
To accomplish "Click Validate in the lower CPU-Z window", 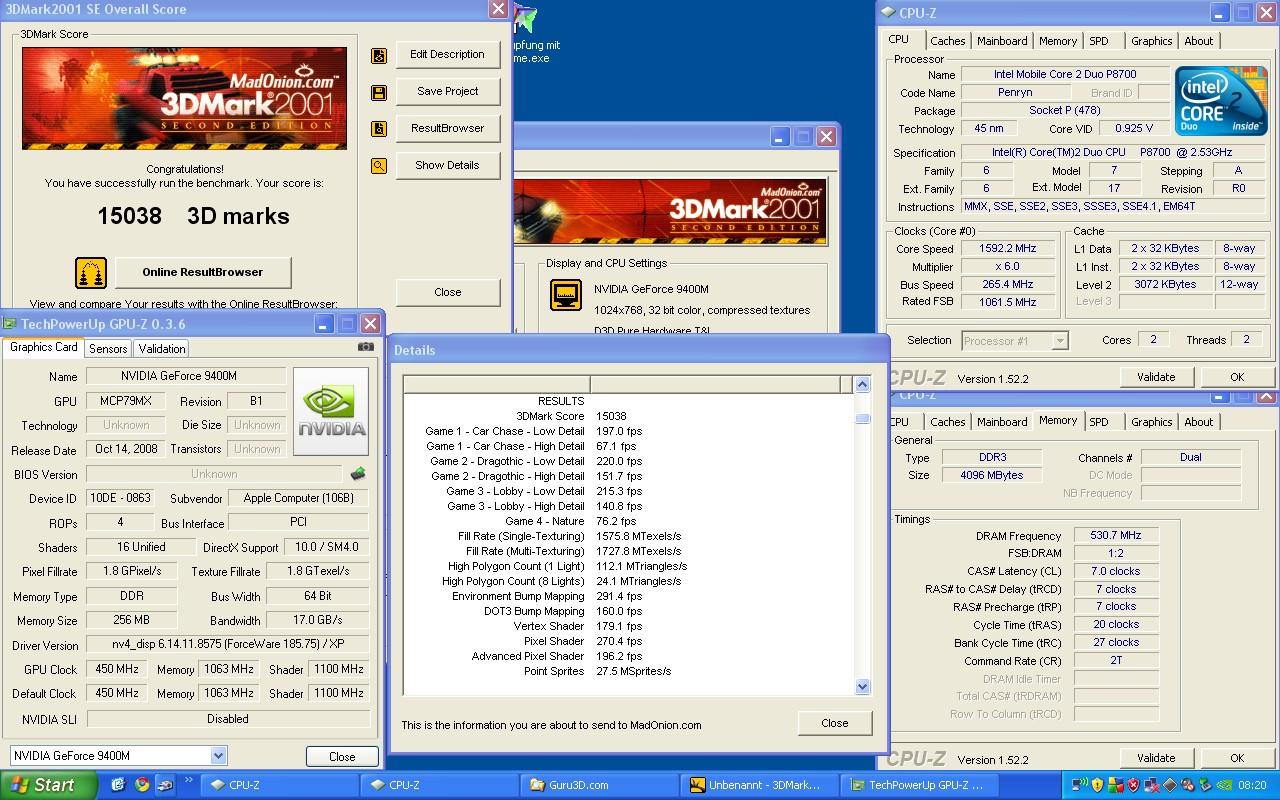I will (1156, 758).
